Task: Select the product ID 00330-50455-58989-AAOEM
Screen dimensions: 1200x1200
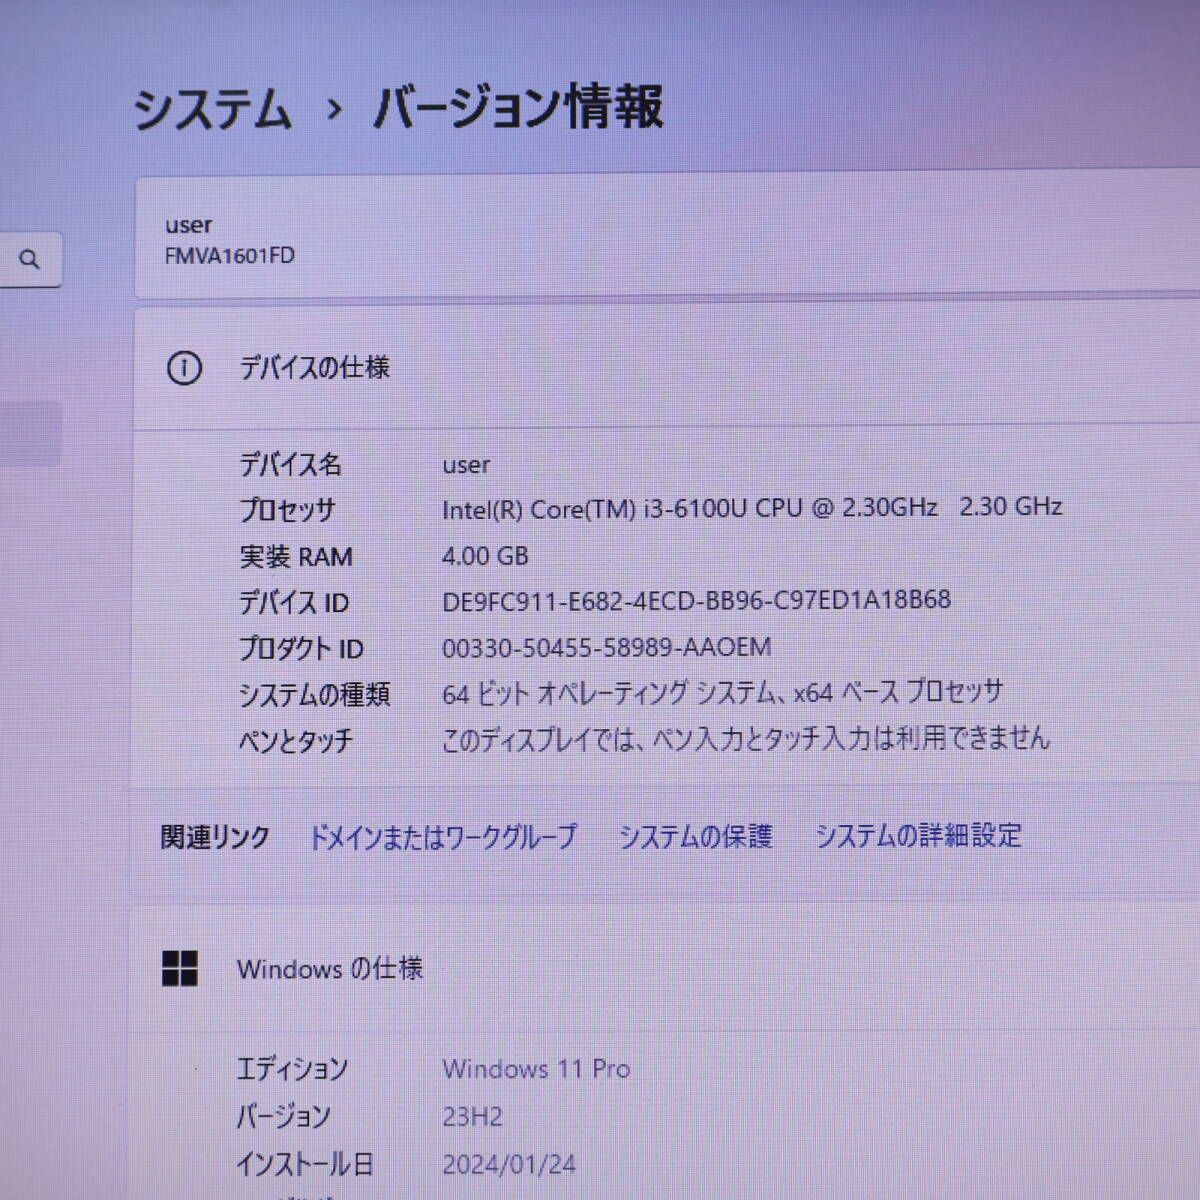Action: [x=607, y=647]
